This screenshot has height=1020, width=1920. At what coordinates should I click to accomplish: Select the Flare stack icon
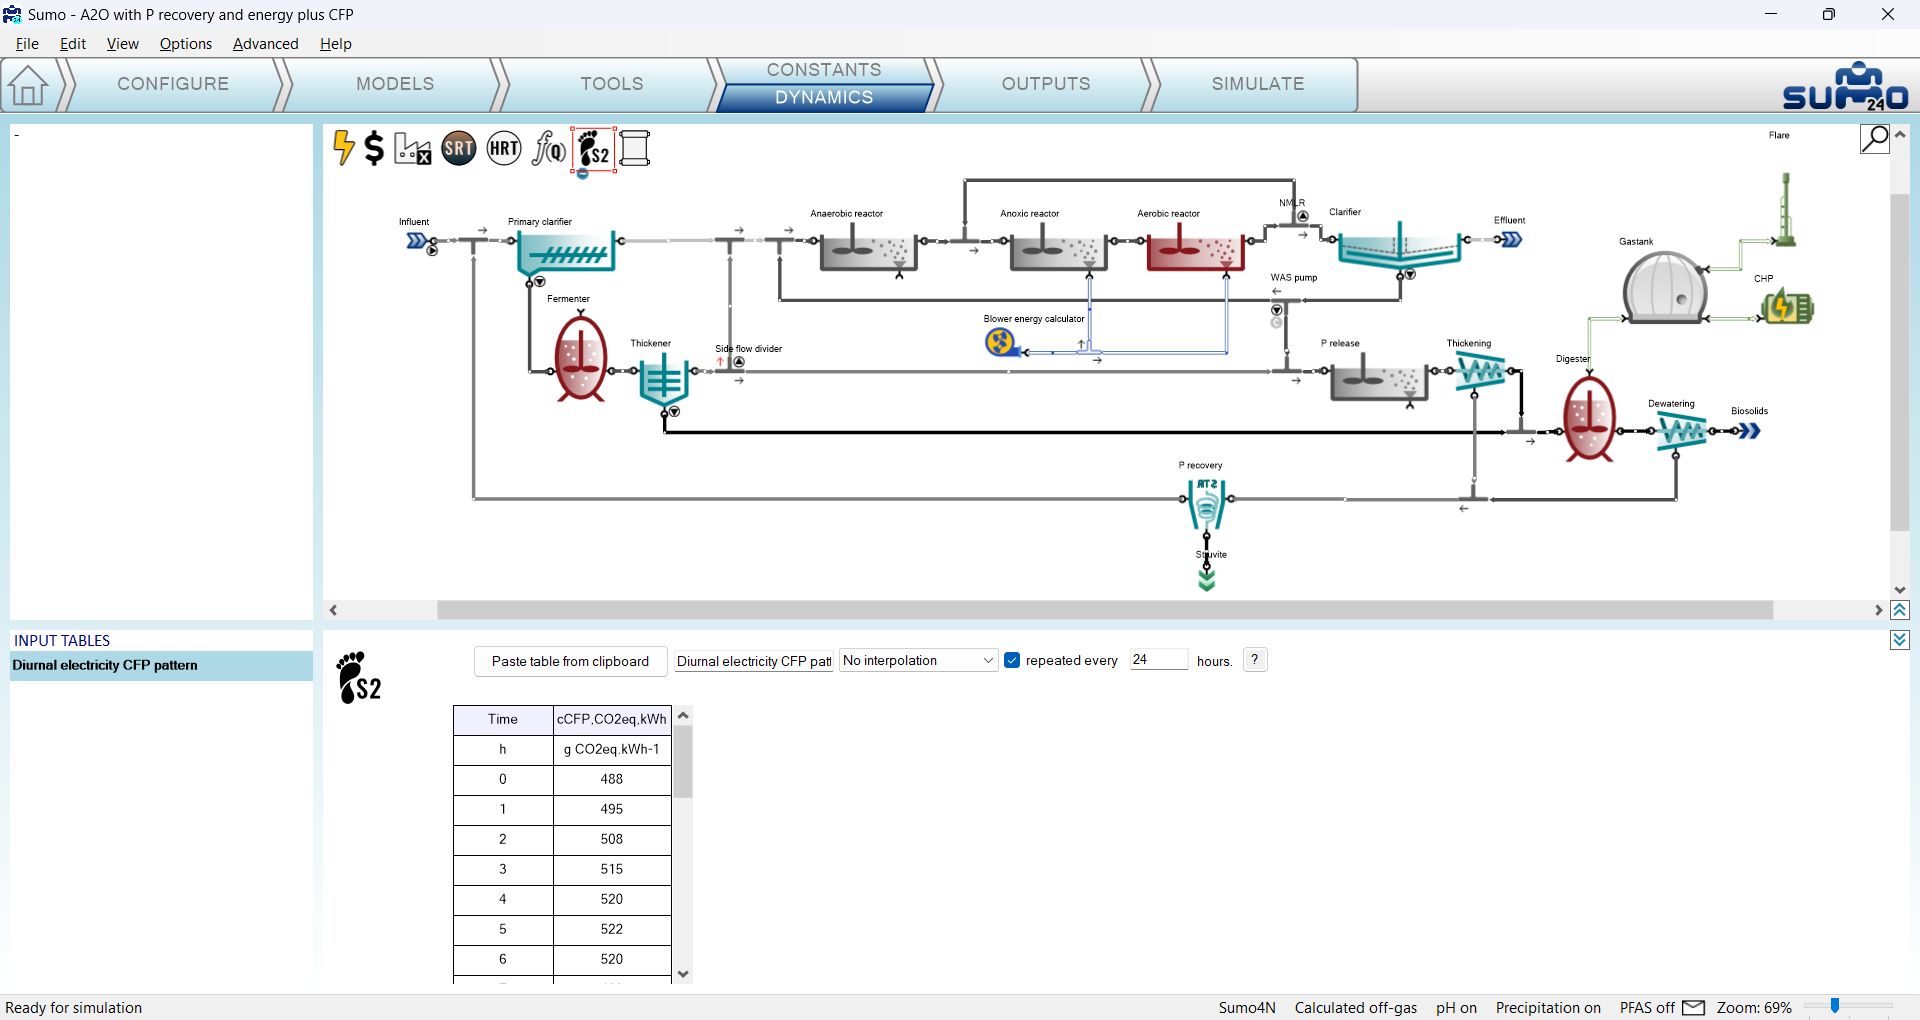coord(1785,209)
